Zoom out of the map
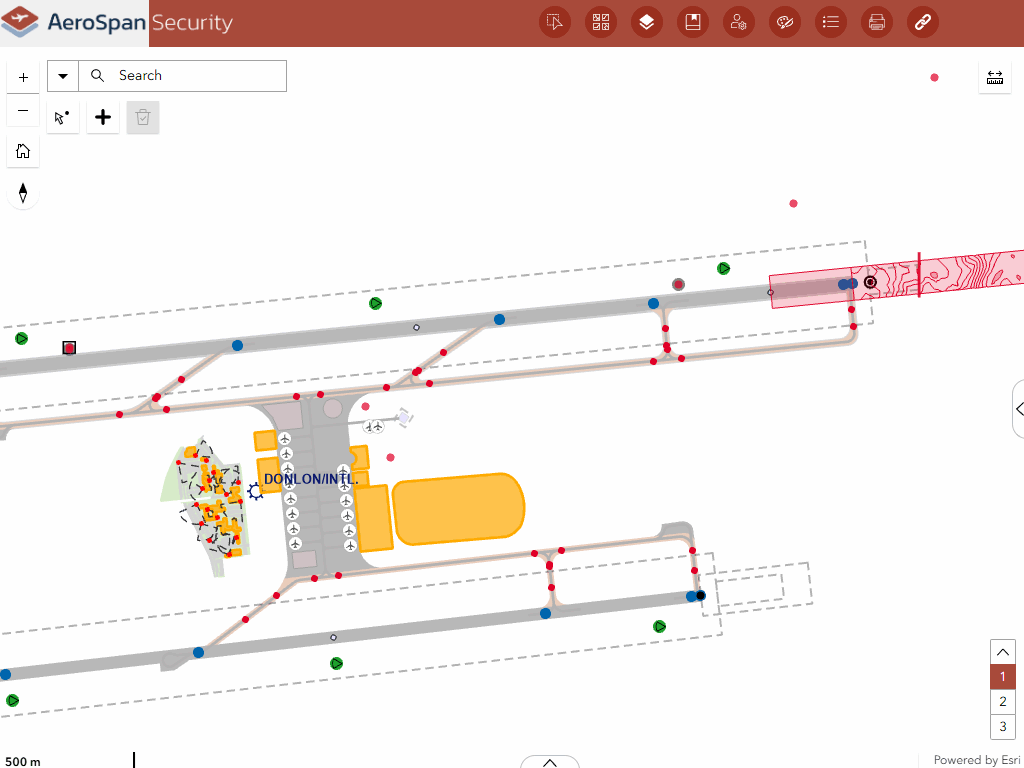The width and height of the screenshot is (1024, 768). pos(23,110)
